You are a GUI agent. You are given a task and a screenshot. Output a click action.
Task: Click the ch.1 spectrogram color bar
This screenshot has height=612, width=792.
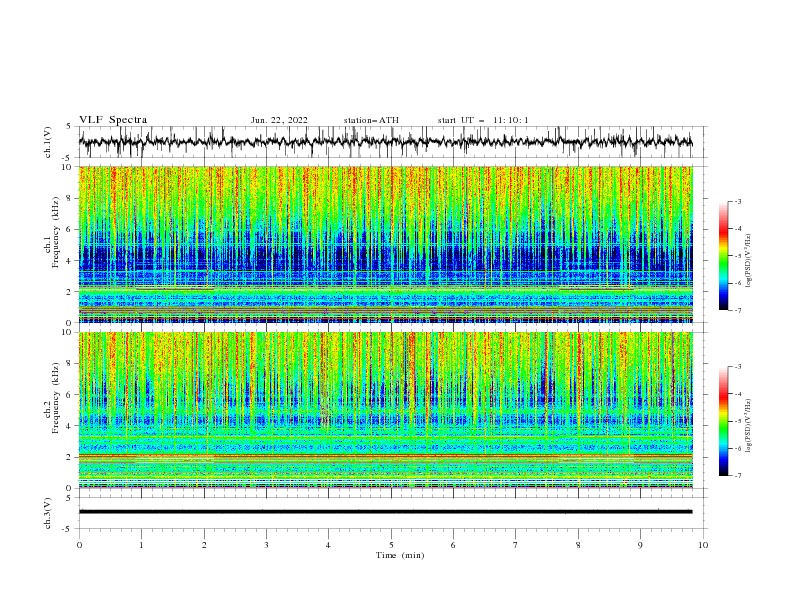724,256
